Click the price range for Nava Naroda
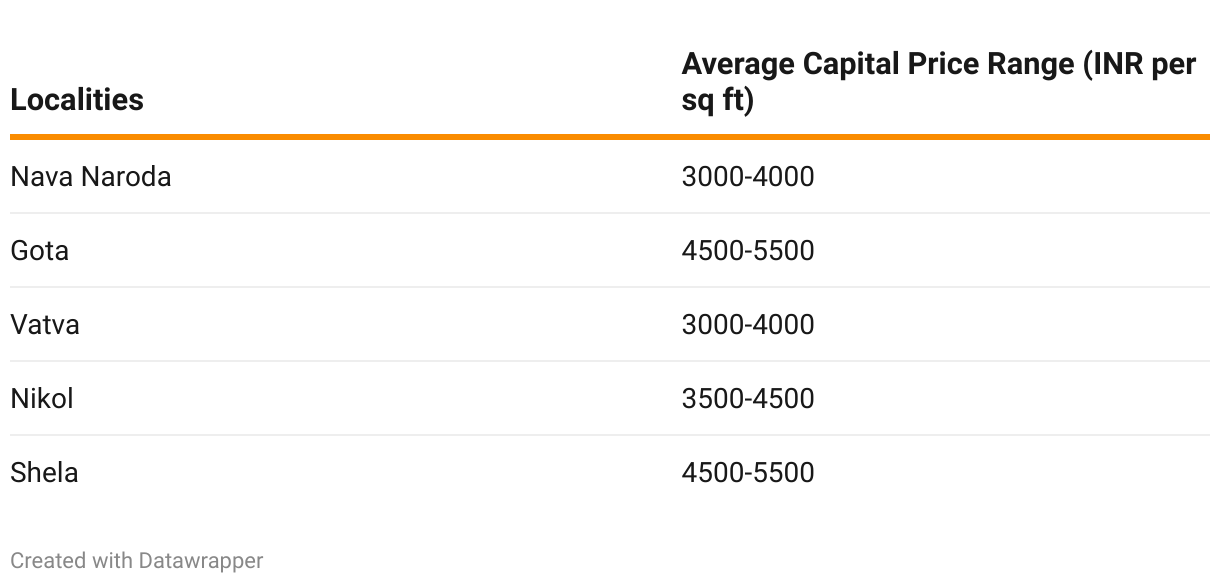This screenshot has height=584, width=1220. [x=748, y=177]
